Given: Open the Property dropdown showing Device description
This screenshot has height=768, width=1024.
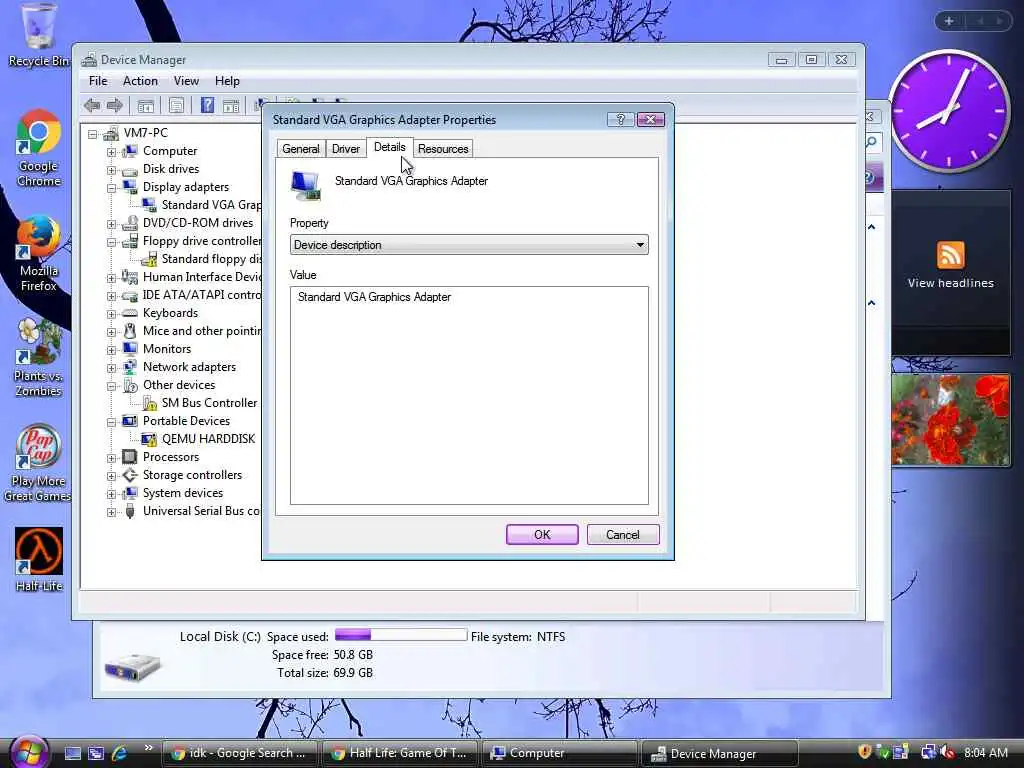Looking at the screenshot, I should [x=469, y=245].
